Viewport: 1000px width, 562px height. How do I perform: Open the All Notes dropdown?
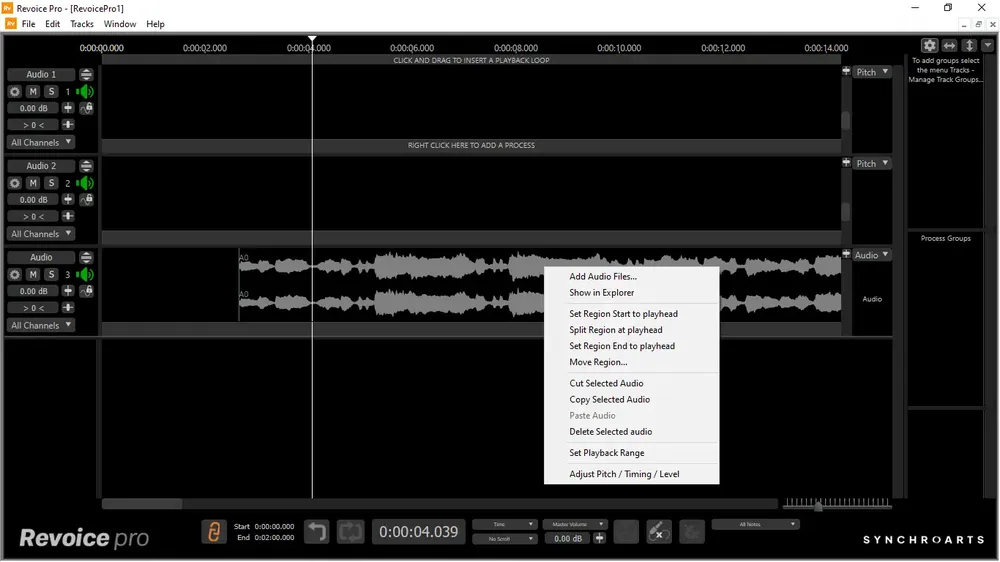(x=755, y=524)
